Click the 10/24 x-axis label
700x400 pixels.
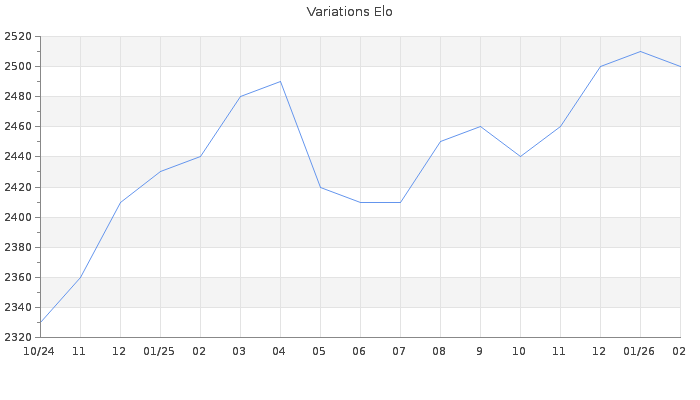coord(38,351)
